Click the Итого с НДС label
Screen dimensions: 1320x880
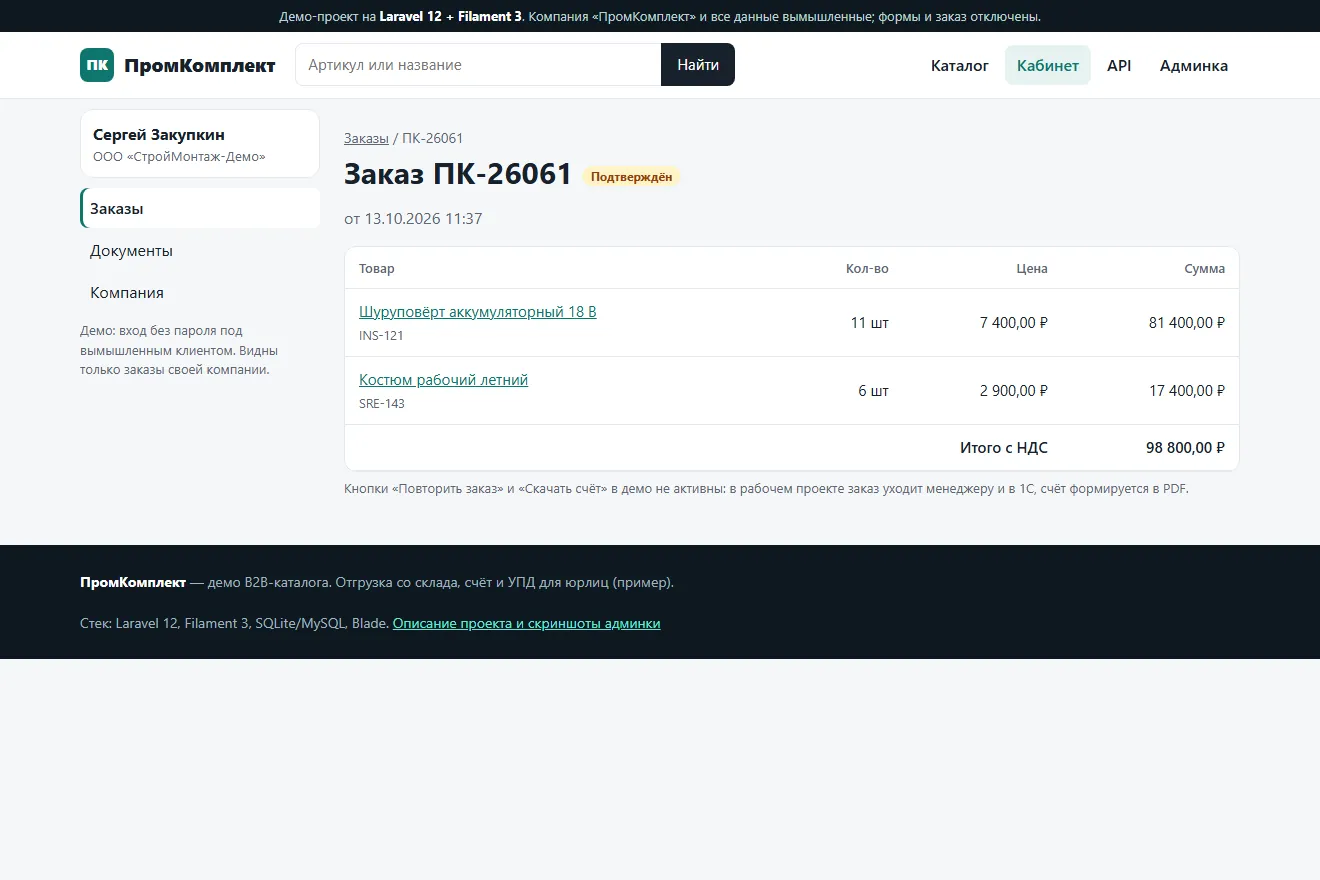point(1004,448)
